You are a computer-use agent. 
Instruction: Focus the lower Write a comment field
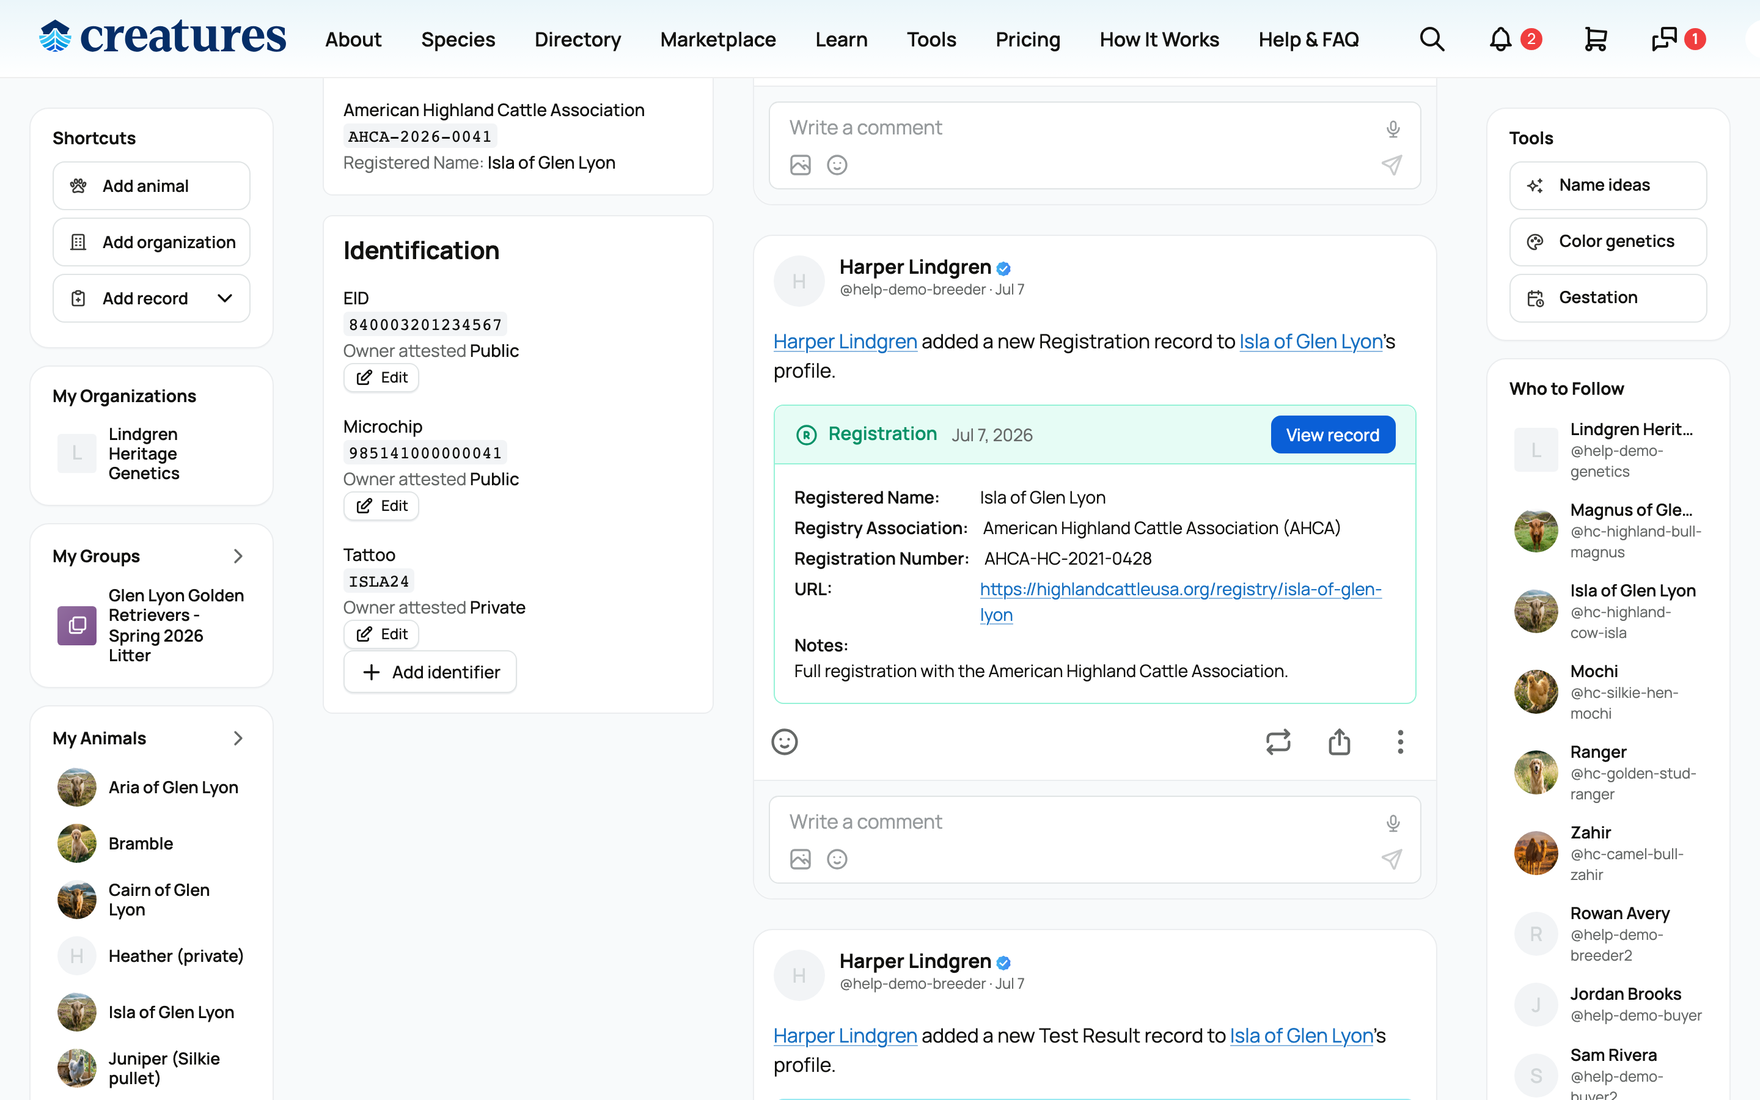tap(1080, 822)
